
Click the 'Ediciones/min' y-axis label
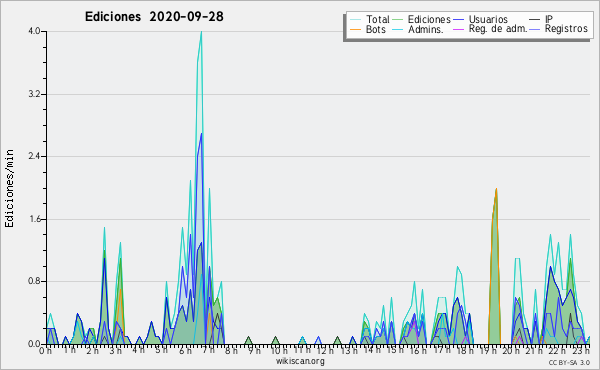click(x=9, y=188)
